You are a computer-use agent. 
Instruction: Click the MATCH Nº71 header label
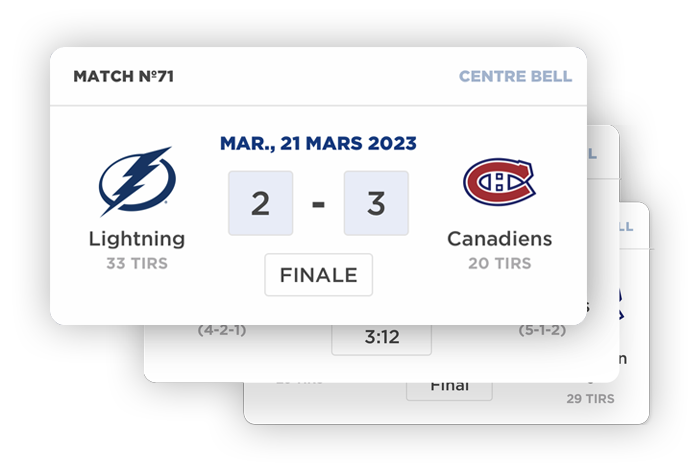(124, 76)
